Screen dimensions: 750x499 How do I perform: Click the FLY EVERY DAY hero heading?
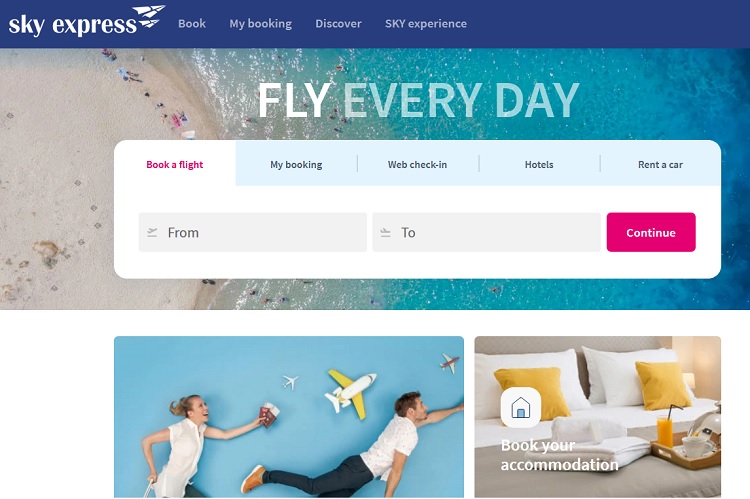coord(419,100)
